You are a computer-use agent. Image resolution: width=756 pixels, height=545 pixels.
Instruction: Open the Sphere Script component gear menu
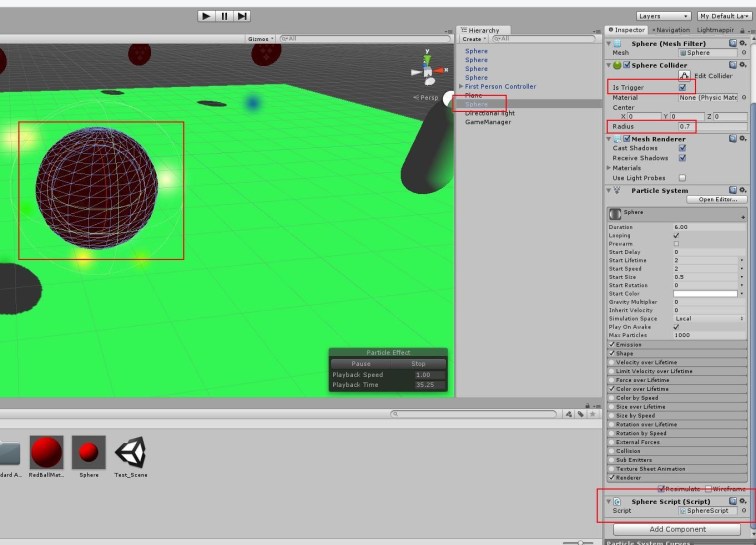pyautogui.click(x=743, y=500)
